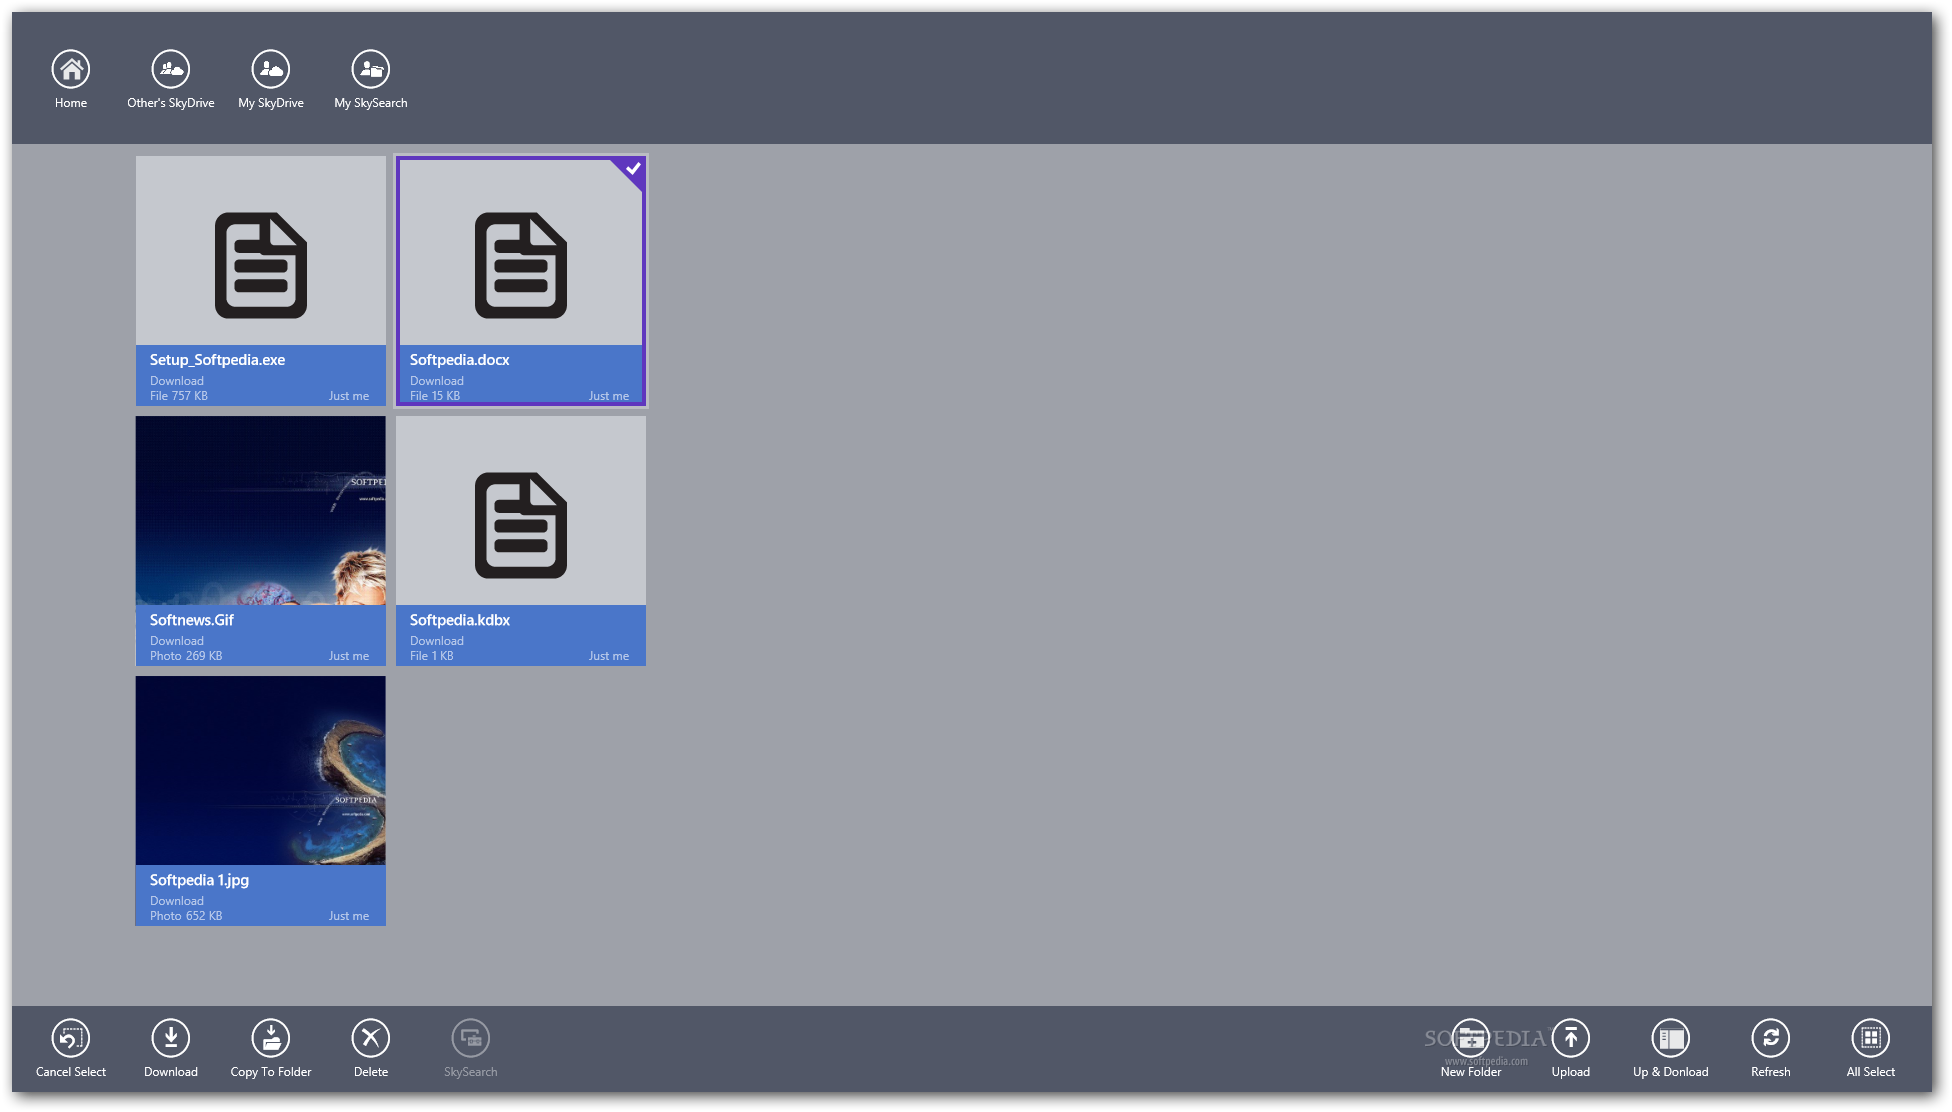Click 'Just me' on Softpedia 1.jpg tile
The height and width of the screenshot is (1112, 1952).
coord(349,916)
